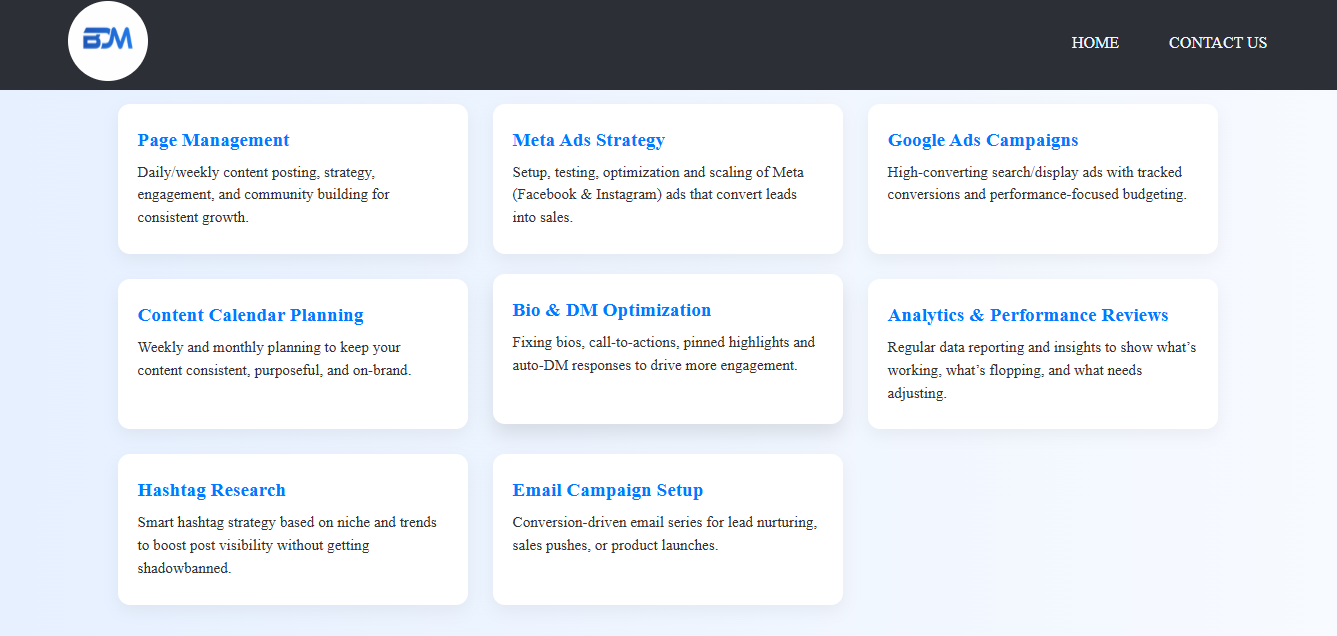This screenshot has height=636, width=1337.
Task: Click Analytics & Performance Reviews title
Action: click(x=1027, y=315)
